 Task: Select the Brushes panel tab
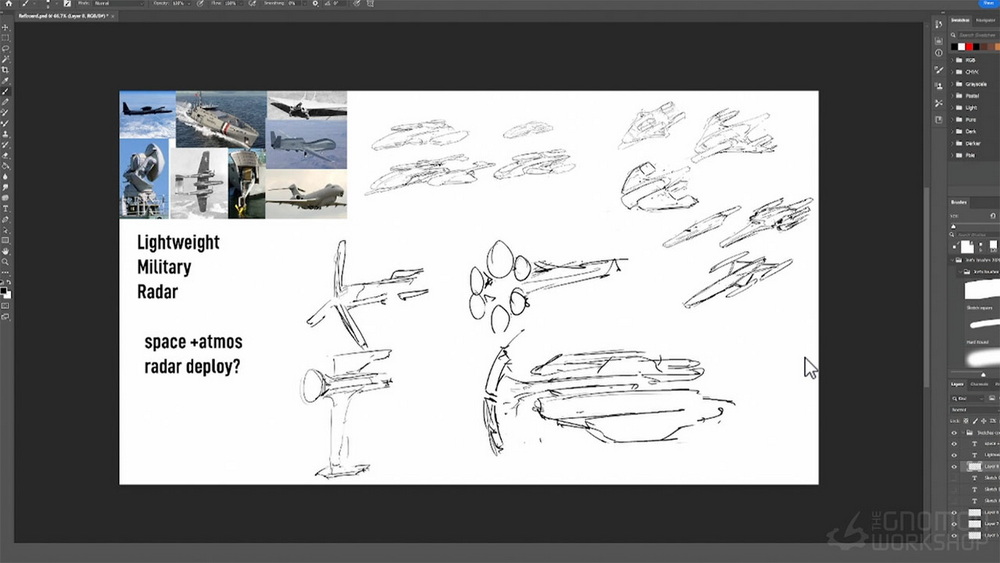pyautogui.click(x=959, y=202)
